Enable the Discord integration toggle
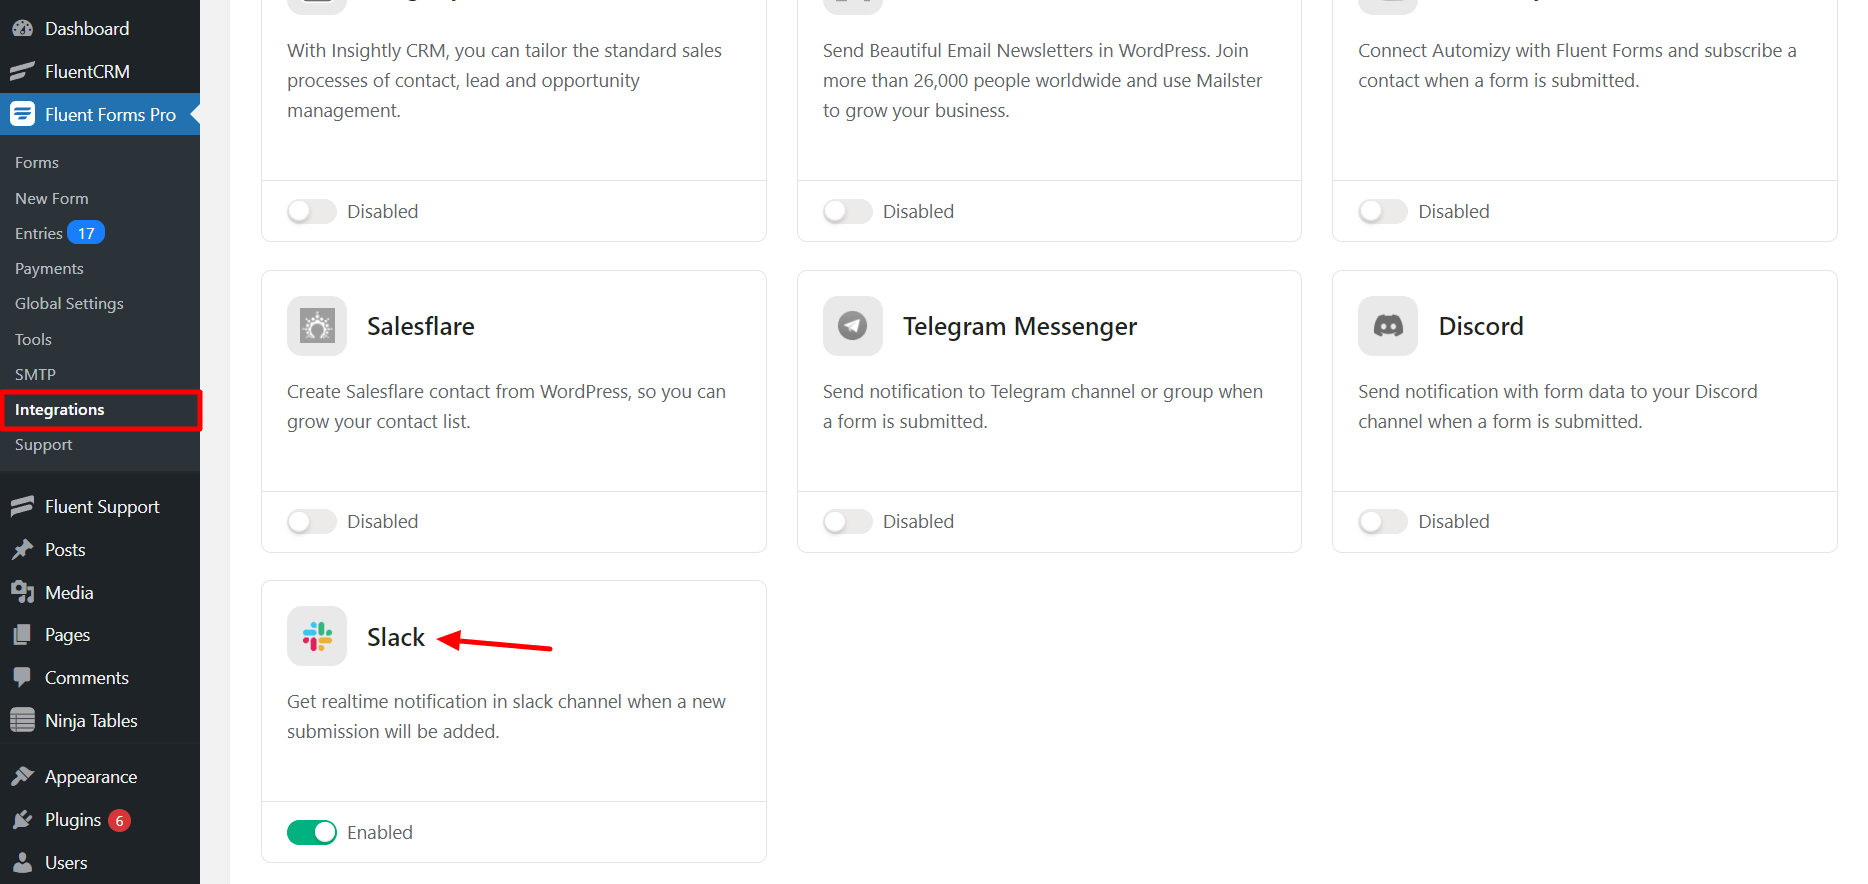1868x884 pixels. pyautogui.click(x=1383, y=522)
